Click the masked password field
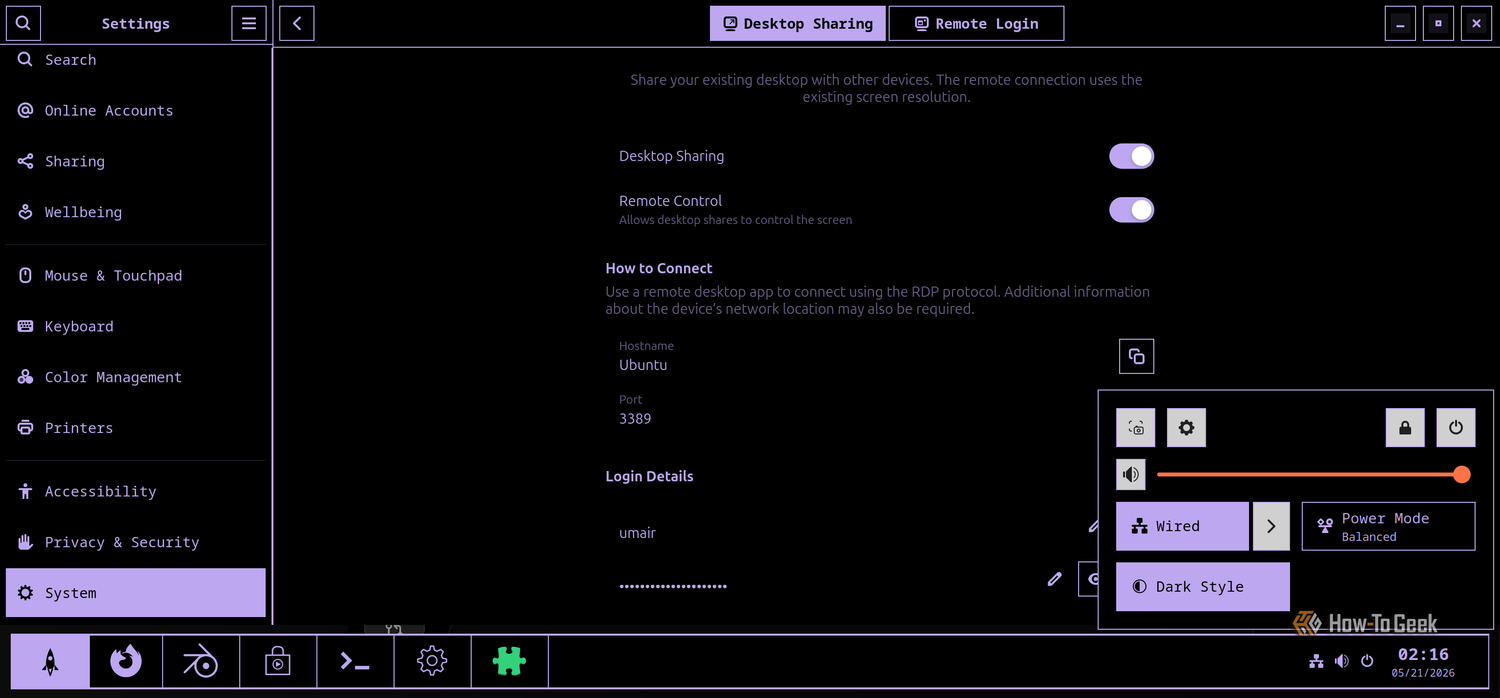 click(x=673, y=586)
